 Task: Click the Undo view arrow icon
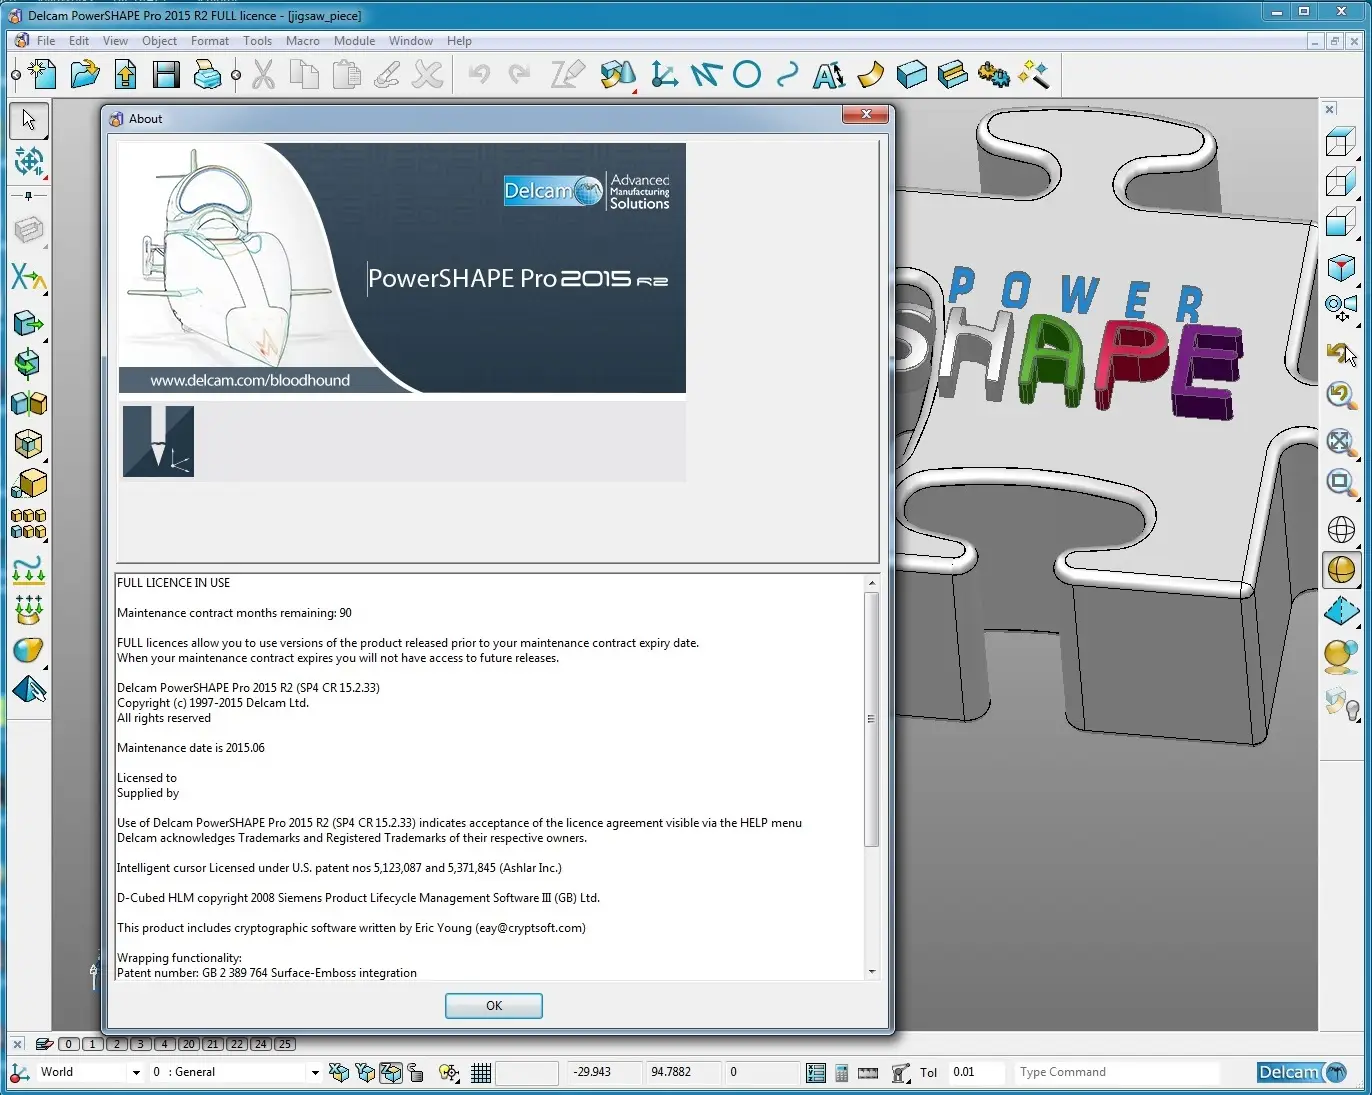1341,353
